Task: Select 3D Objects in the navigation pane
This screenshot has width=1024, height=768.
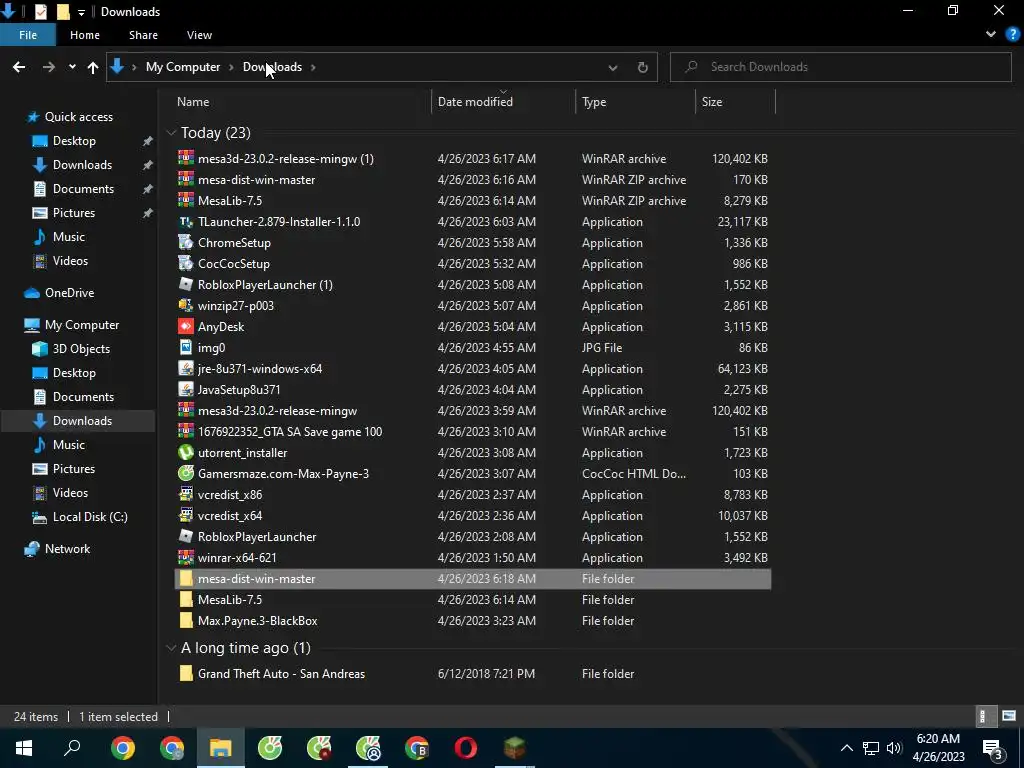Action: tap(81, 349)
